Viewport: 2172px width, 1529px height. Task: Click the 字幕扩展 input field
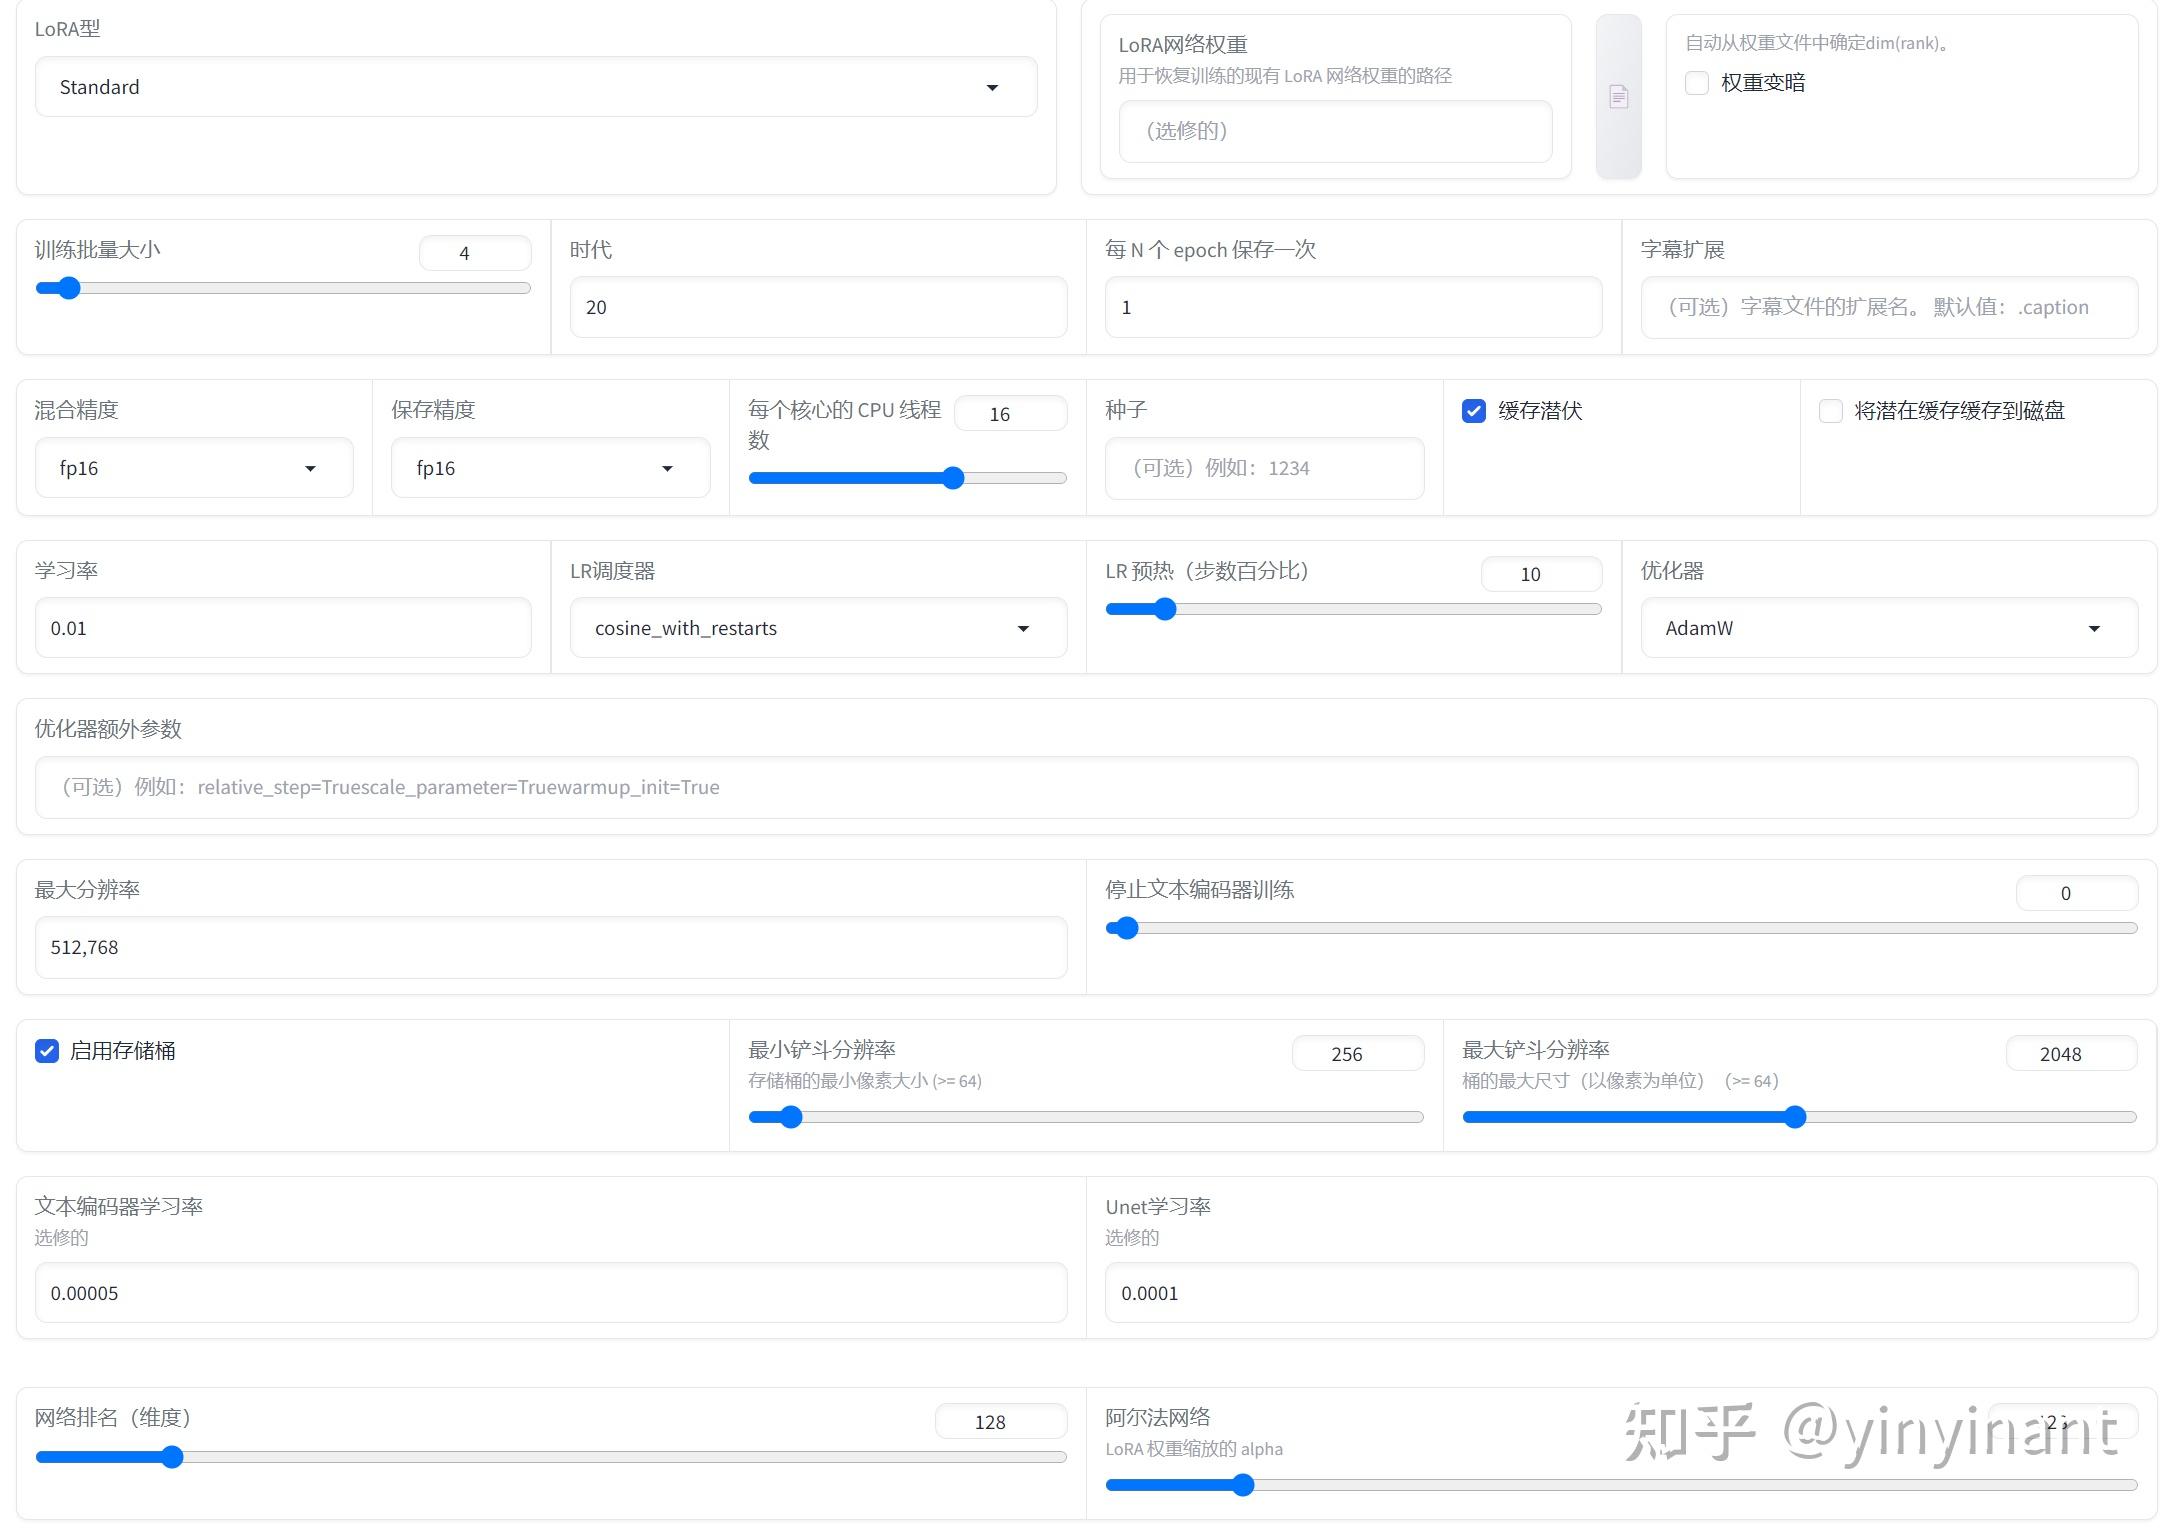[1889, 307]
